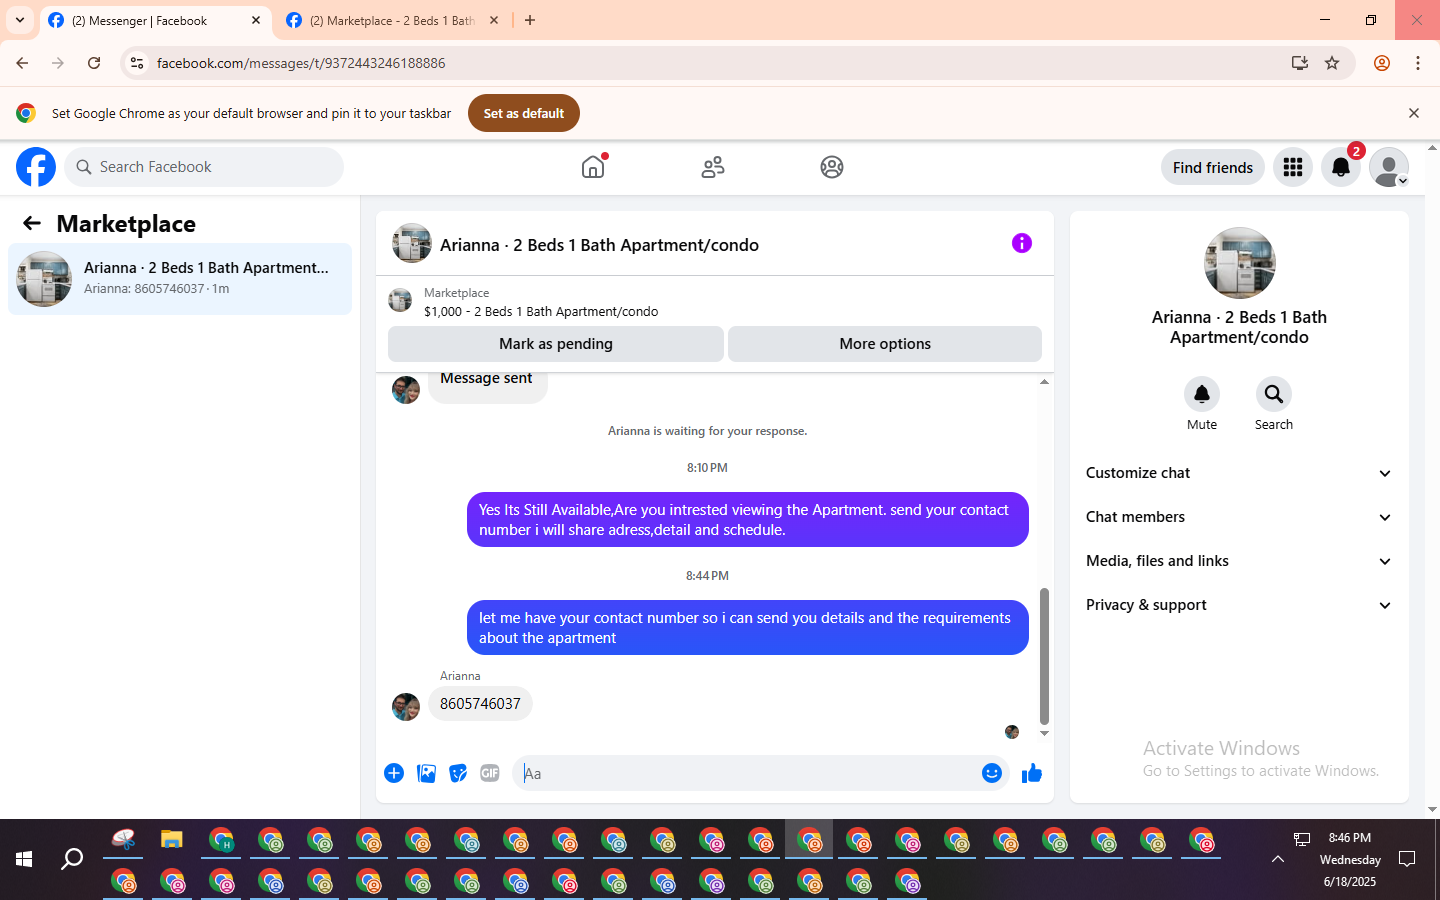Expand Privacy & support section

1239,605
